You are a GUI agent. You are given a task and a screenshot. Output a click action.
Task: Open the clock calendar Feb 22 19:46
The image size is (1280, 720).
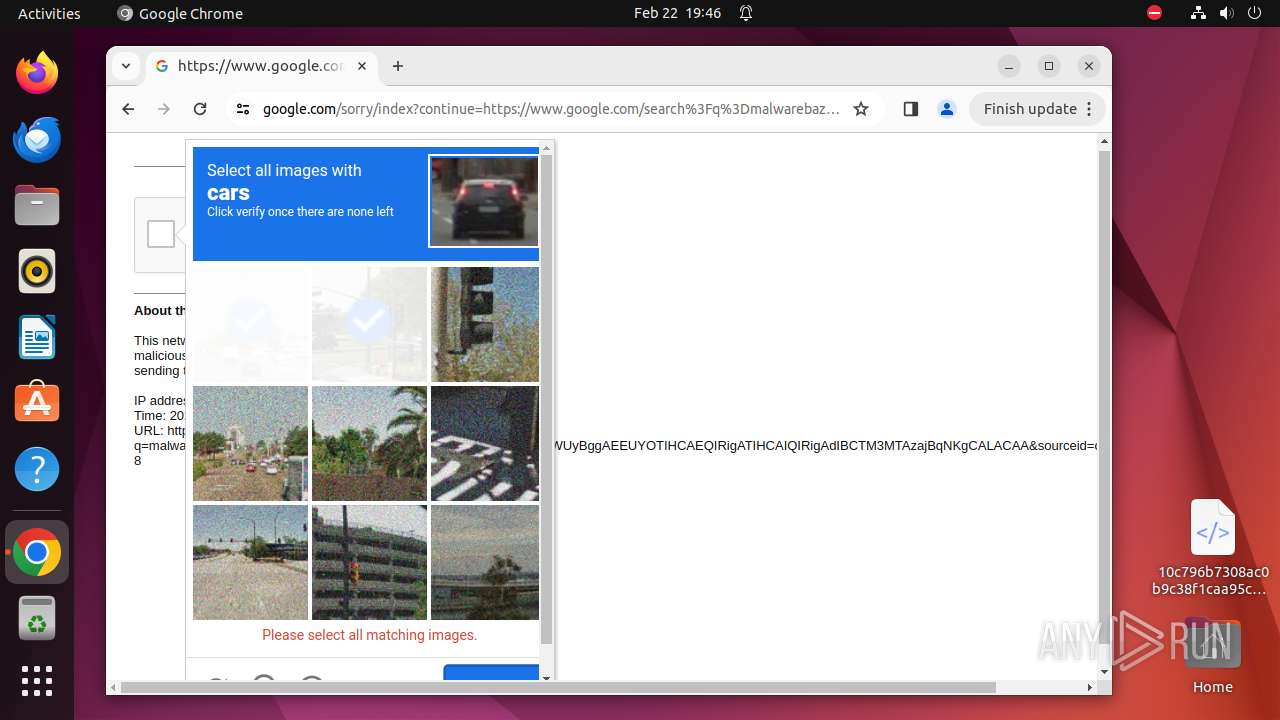(x=677, y=13)
